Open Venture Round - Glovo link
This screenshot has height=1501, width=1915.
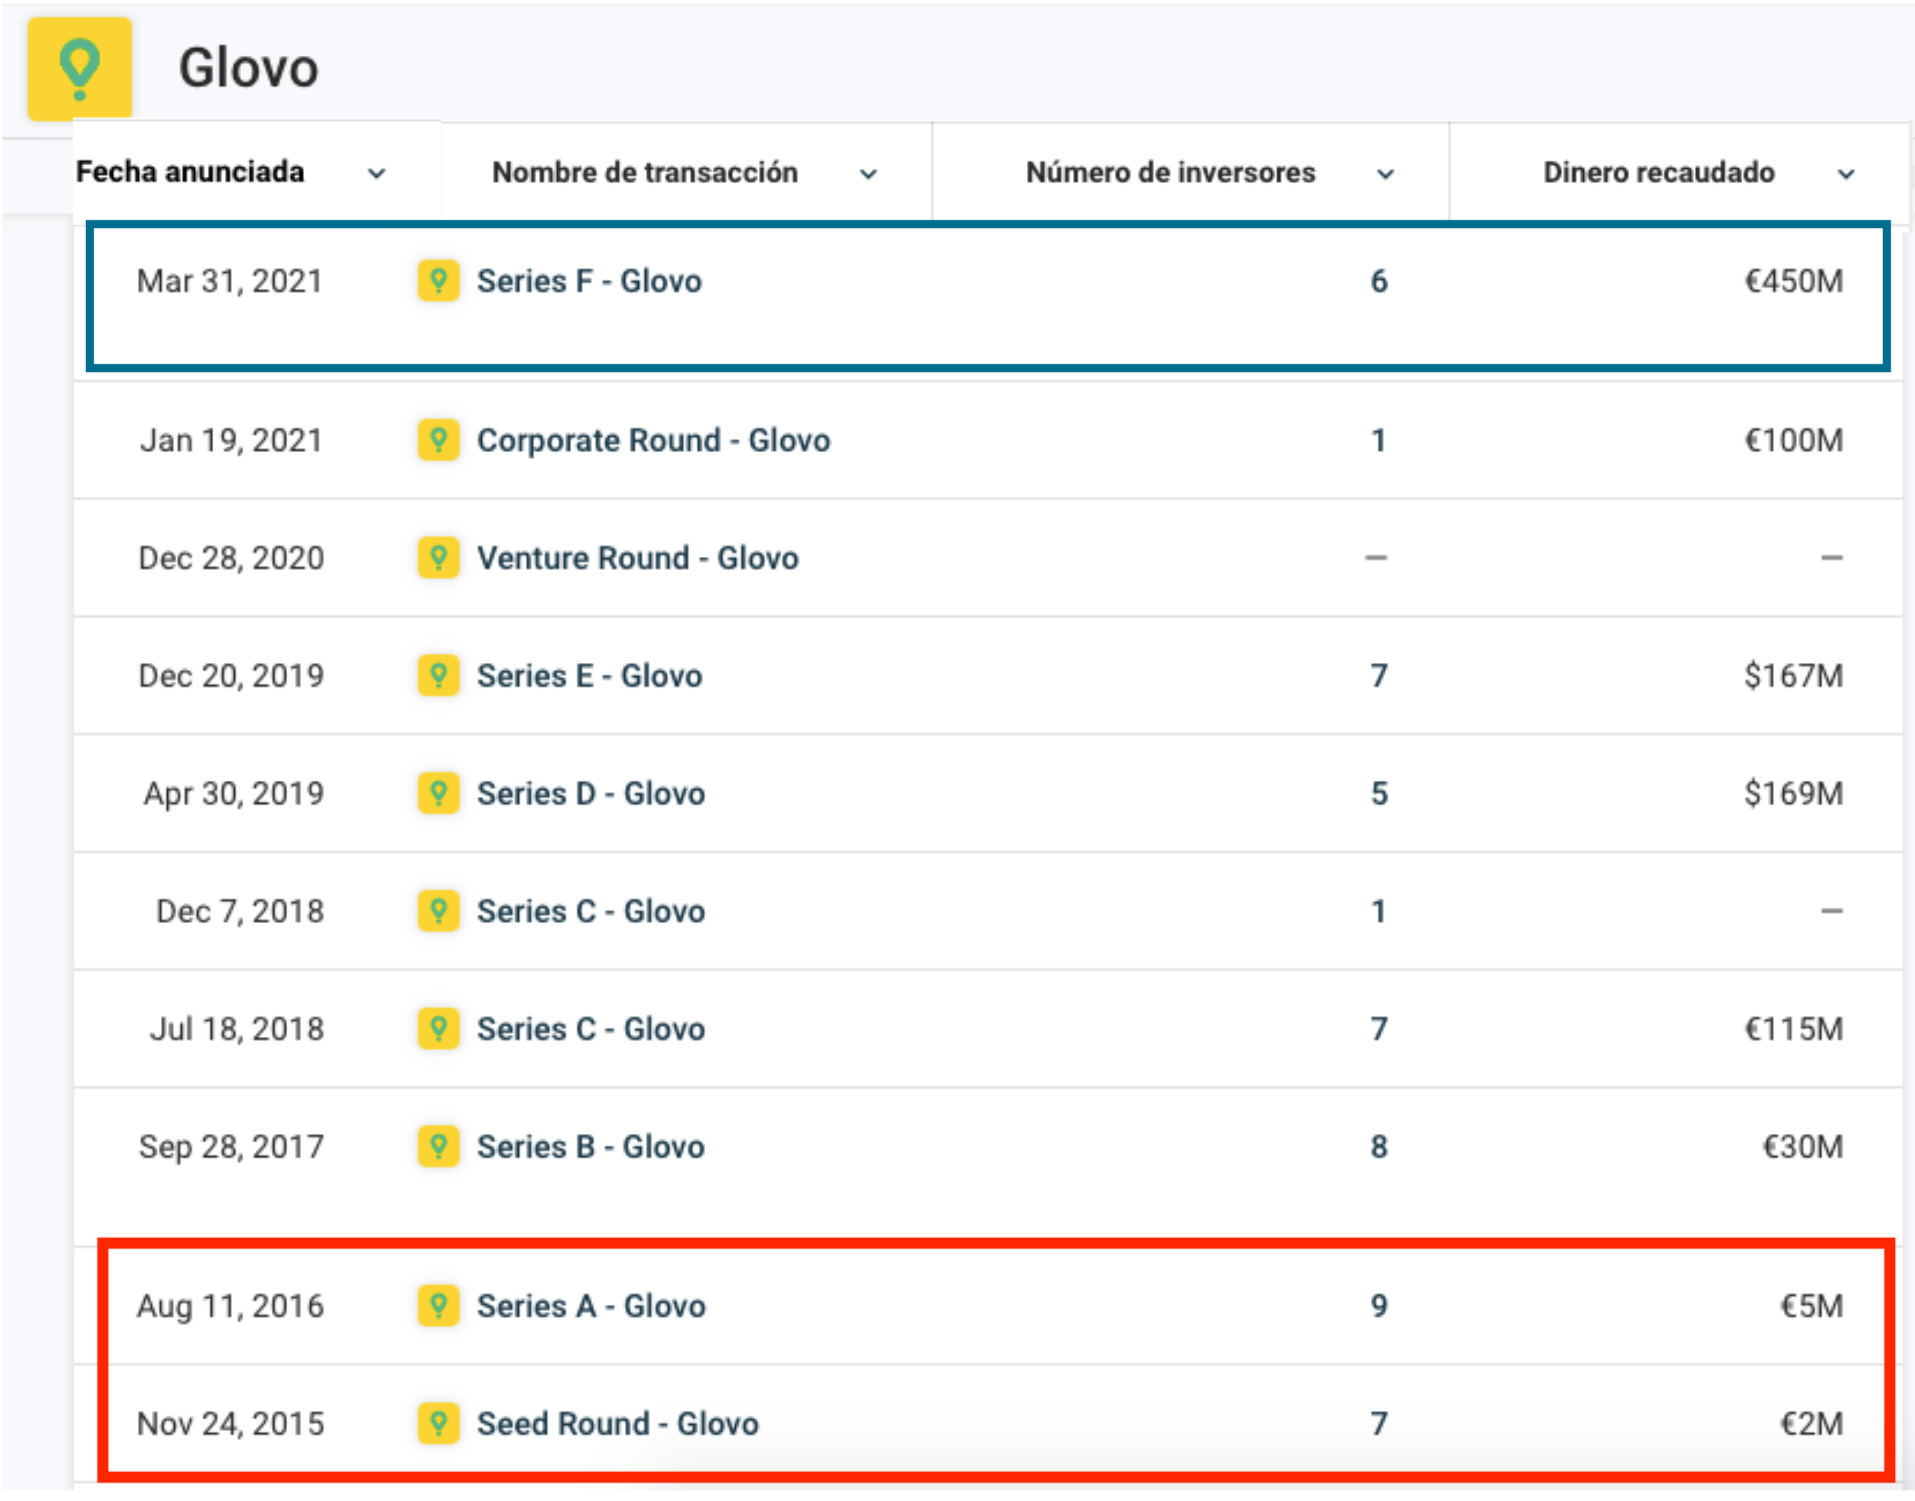click(638, 557)
